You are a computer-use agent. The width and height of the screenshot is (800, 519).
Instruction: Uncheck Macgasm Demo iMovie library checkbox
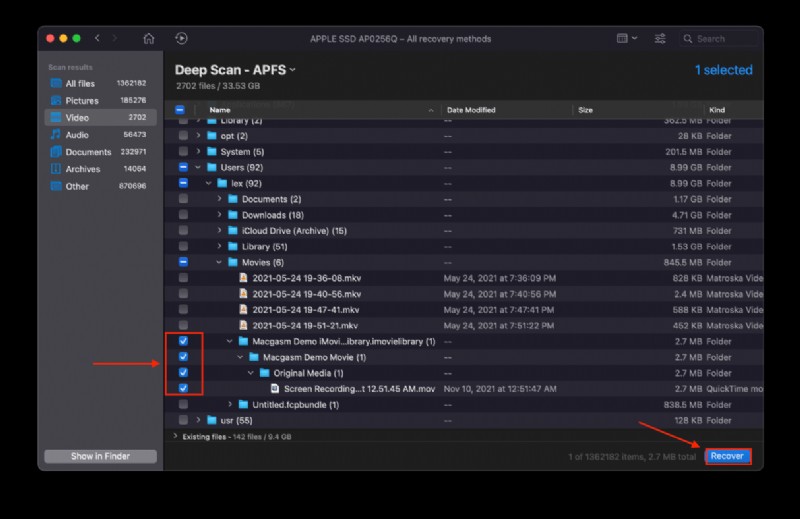pos(183,341)
